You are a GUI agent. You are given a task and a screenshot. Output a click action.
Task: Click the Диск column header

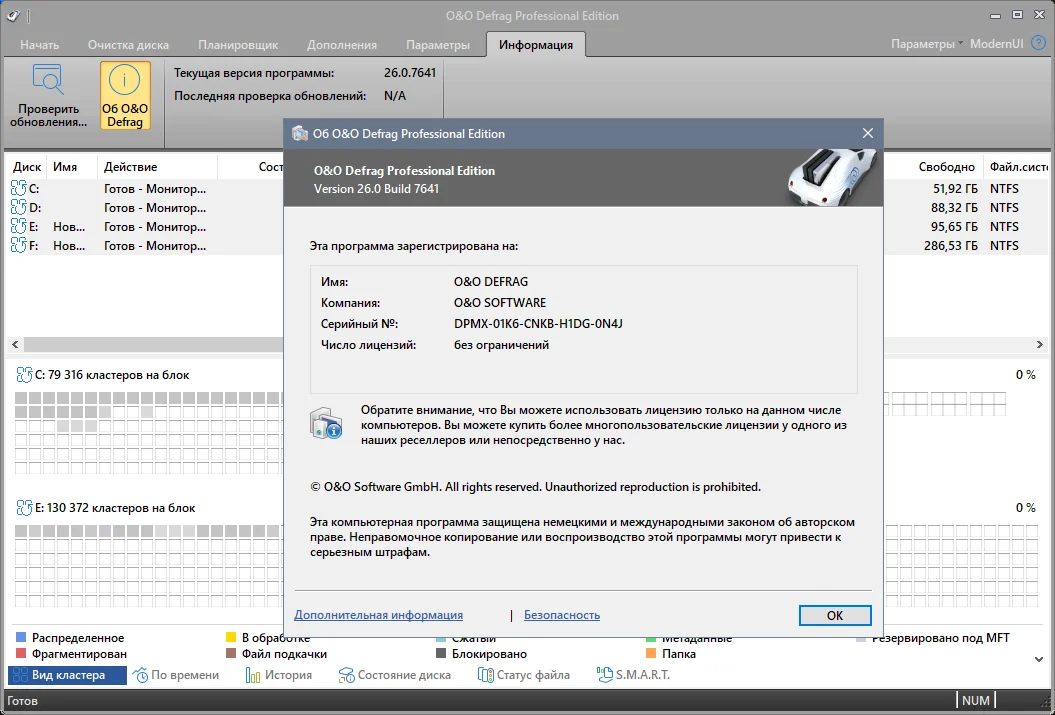pyautogui.click(x=28, y=167)
